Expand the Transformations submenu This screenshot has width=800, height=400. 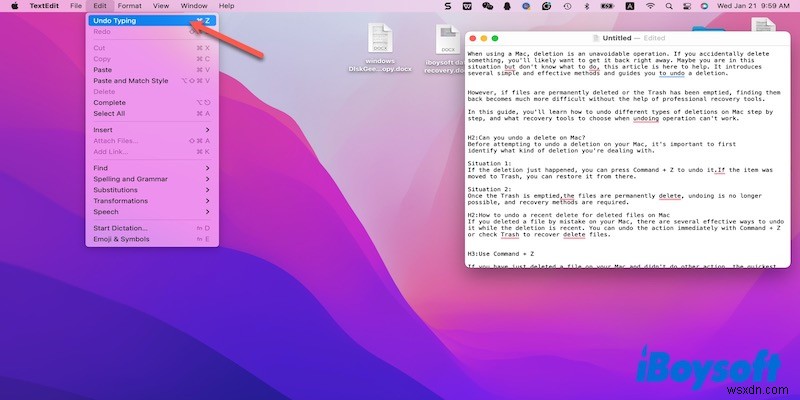tap(152, 201)
